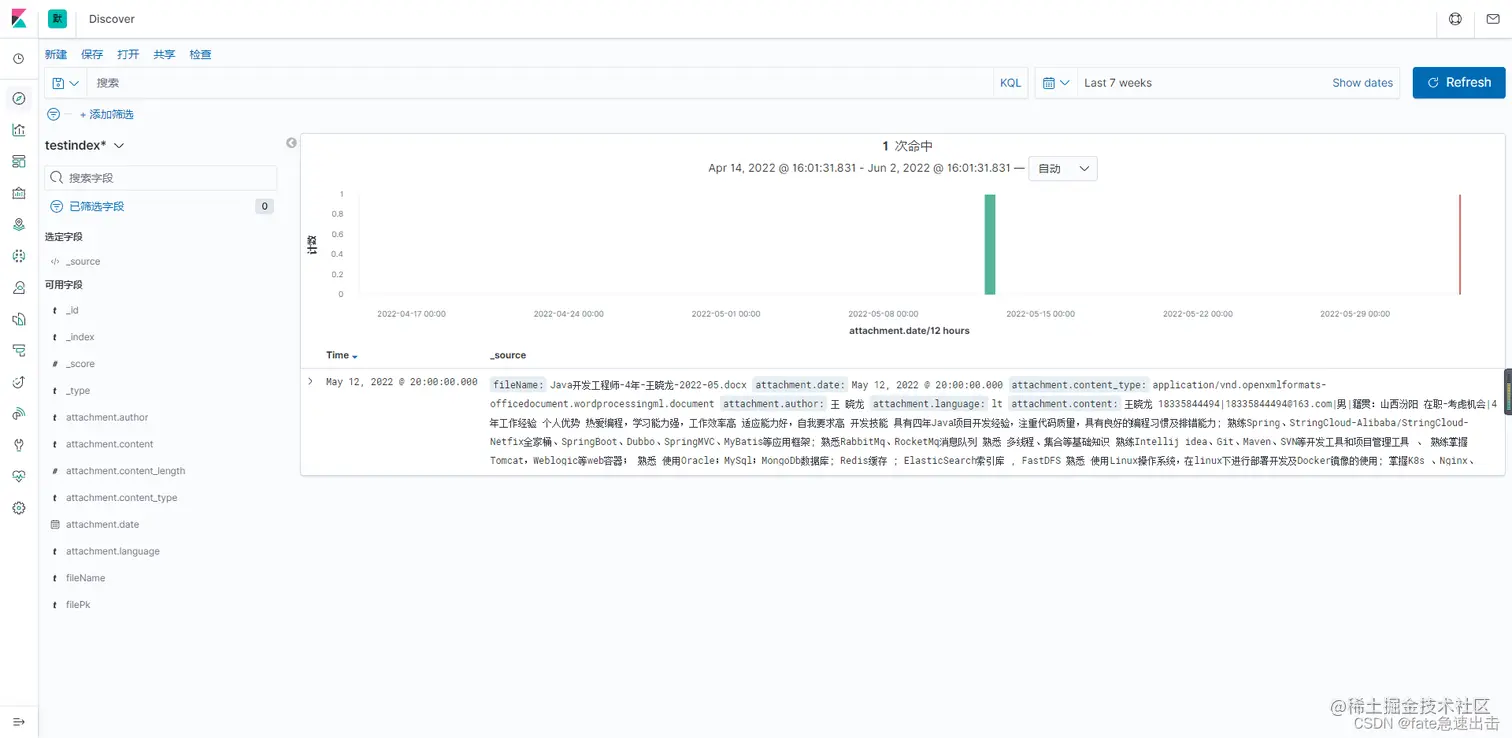Switch query language via KQL button

pyautogui.click(x=1011, y=83)
